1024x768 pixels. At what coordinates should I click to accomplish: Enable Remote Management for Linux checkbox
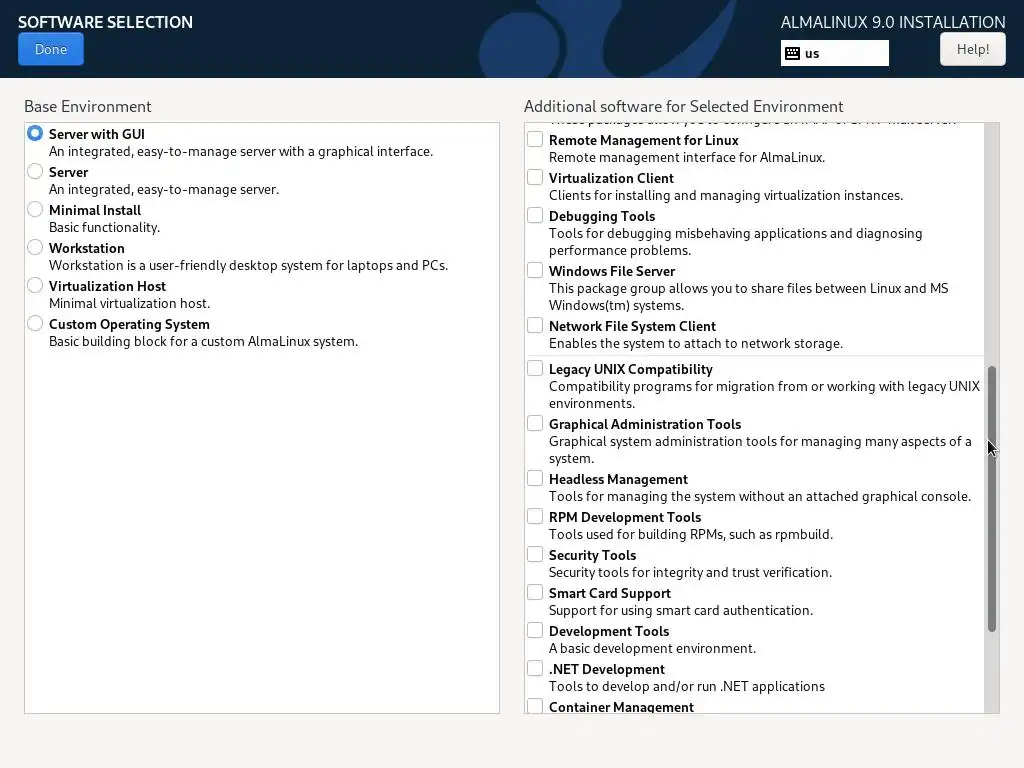pyautogui.click(x=535, y=139)
